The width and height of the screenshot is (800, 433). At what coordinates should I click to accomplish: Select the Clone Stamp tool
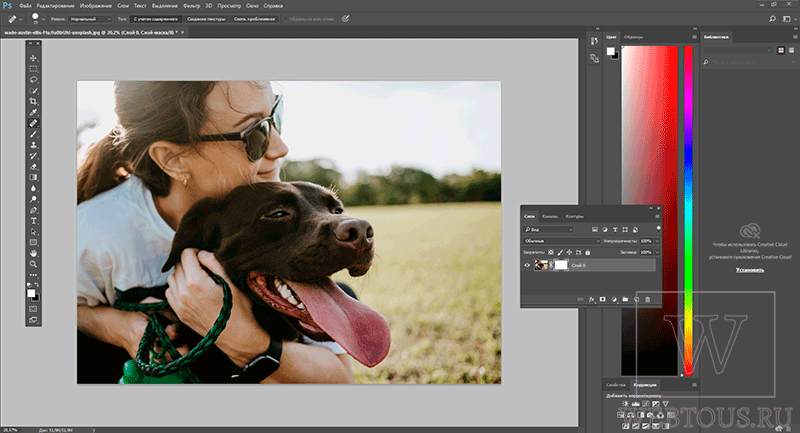coord(33,145)
